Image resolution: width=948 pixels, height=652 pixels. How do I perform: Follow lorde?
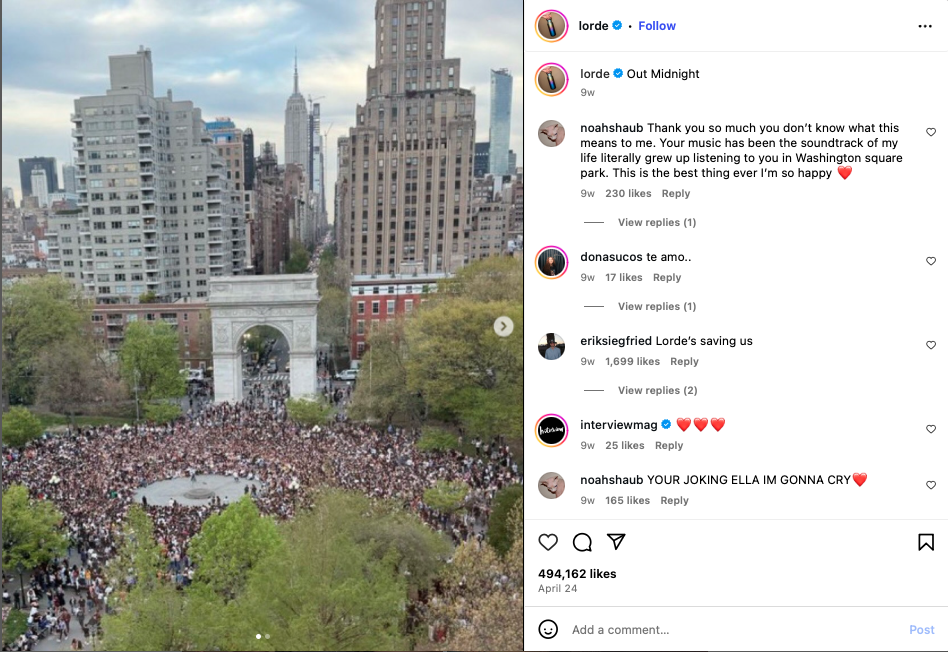pyautogui.click(x=657, y=26)
